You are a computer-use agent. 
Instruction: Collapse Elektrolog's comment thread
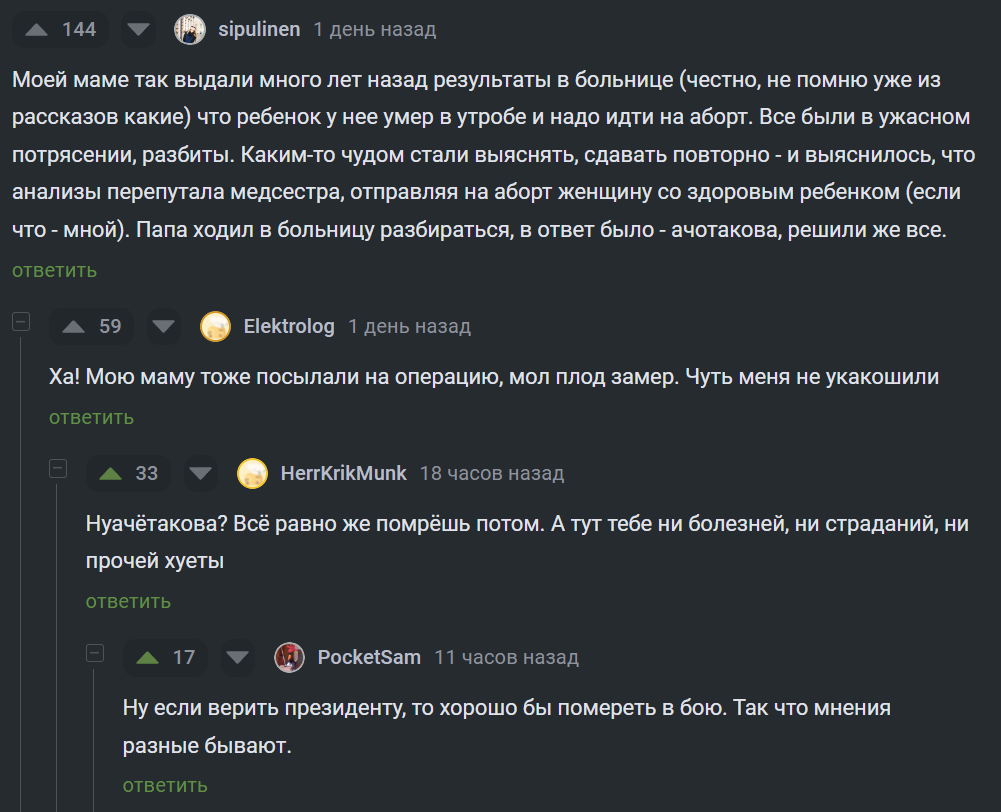(x=21, y=322)
